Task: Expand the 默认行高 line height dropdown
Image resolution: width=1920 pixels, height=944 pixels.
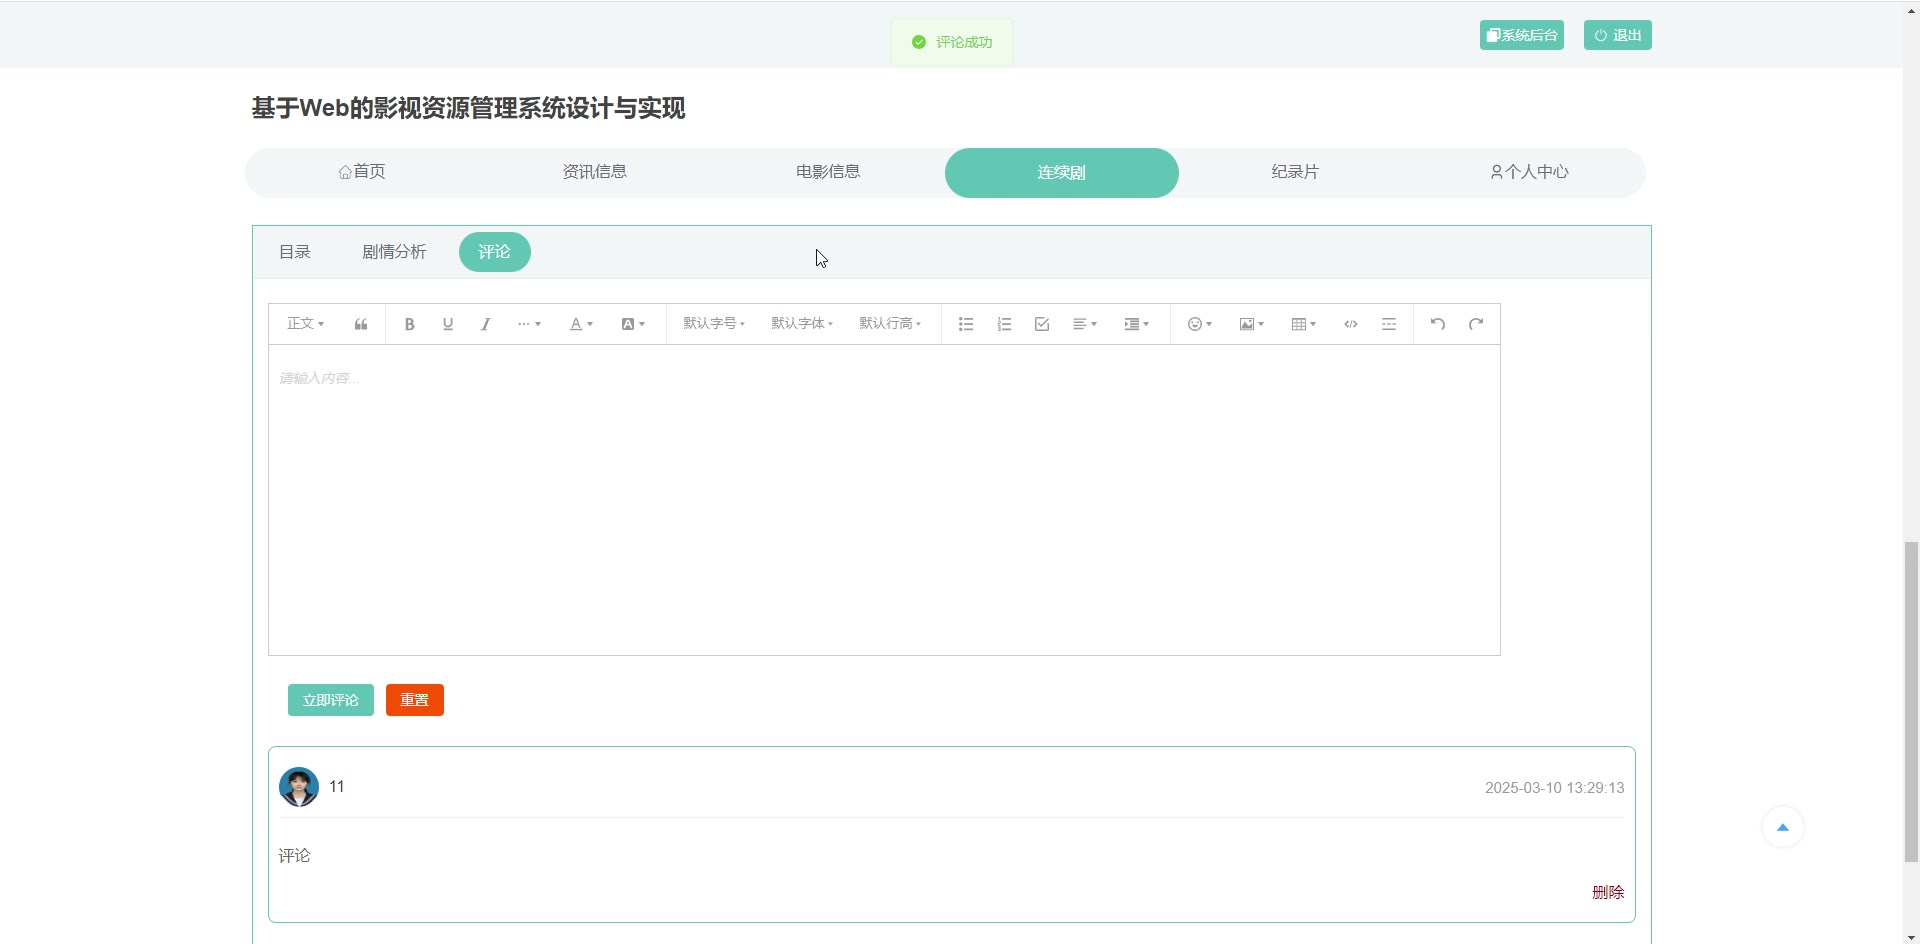Action: [889, 324]
